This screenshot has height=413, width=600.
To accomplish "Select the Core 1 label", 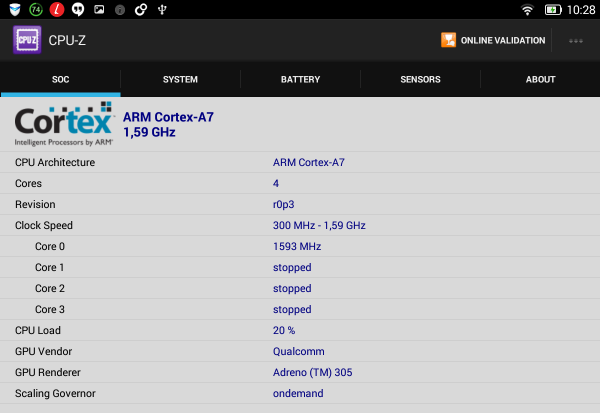I will point(49,268).
